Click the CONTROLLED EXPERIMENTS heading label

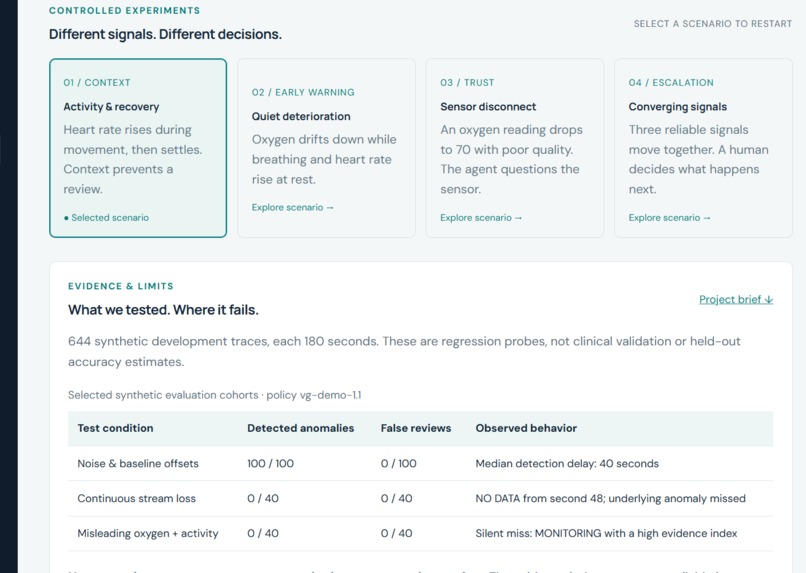pyautogui.click(x=124, y=11)
